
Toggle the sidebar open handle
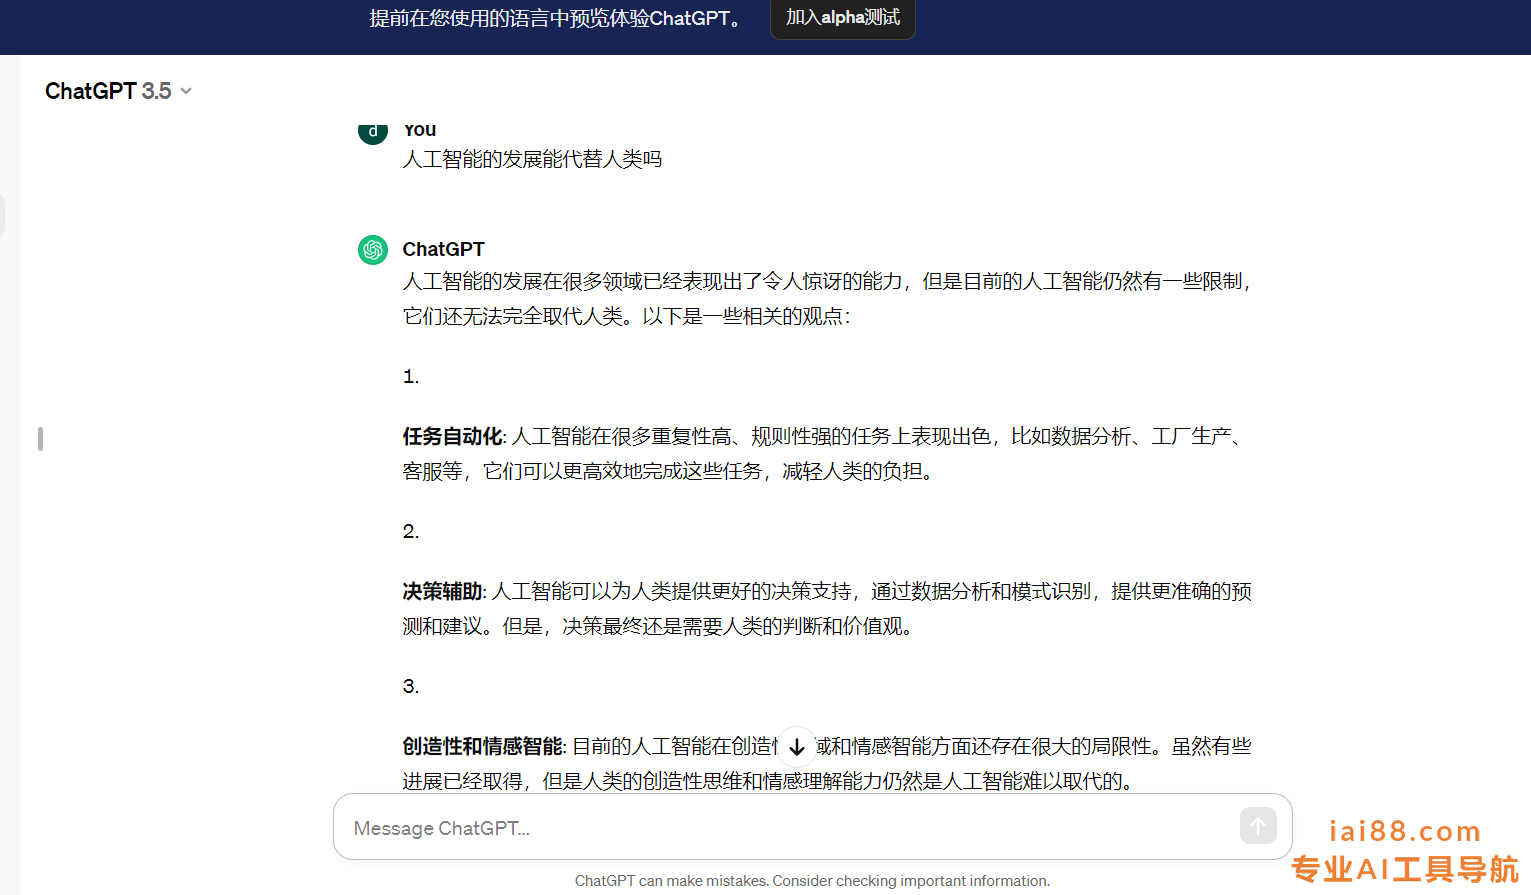click(x=40, y=439)
